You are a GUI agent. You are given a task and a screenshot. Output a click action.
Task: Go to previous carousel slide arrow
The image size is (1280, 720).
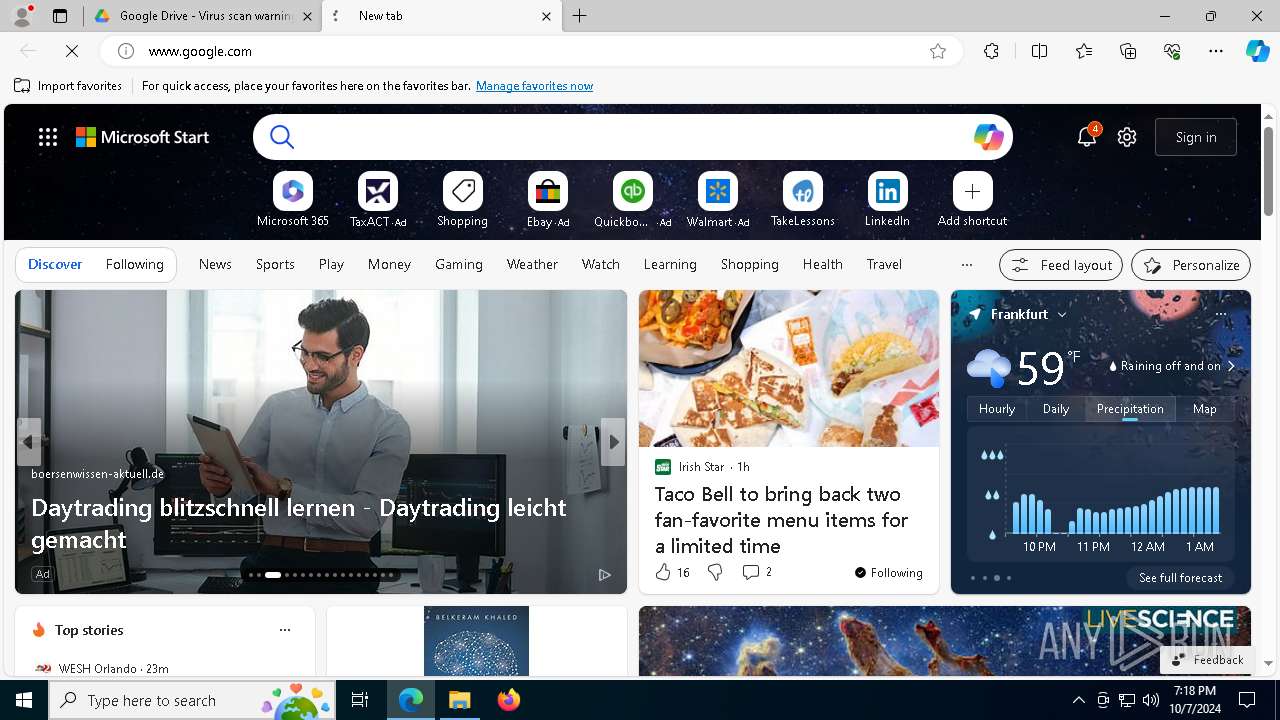pos(28,441)
